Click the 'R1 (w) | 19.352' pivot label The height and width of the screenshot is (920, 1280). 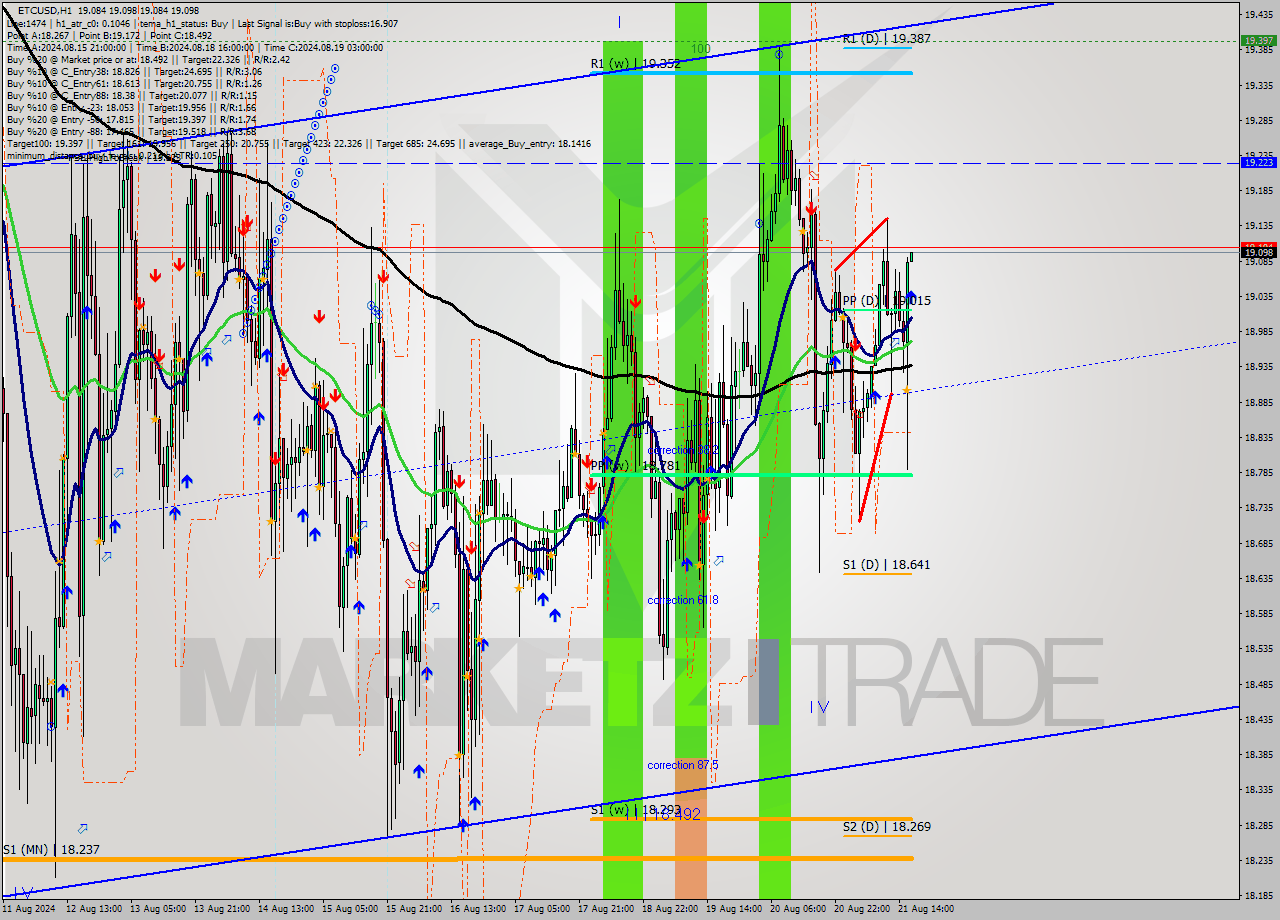[635, 63]
